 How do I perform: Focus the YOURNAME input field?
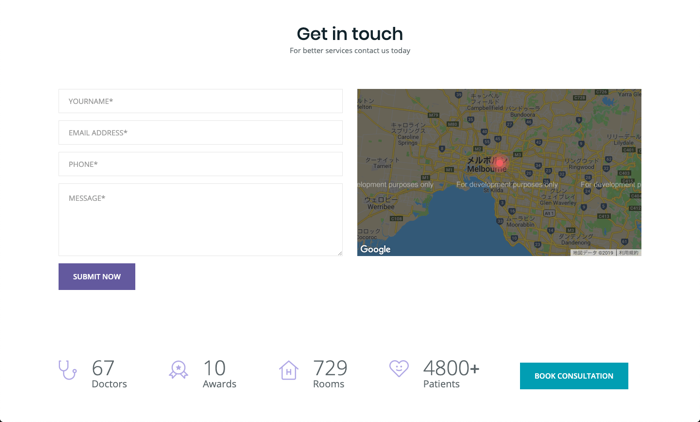pos(200,101)
